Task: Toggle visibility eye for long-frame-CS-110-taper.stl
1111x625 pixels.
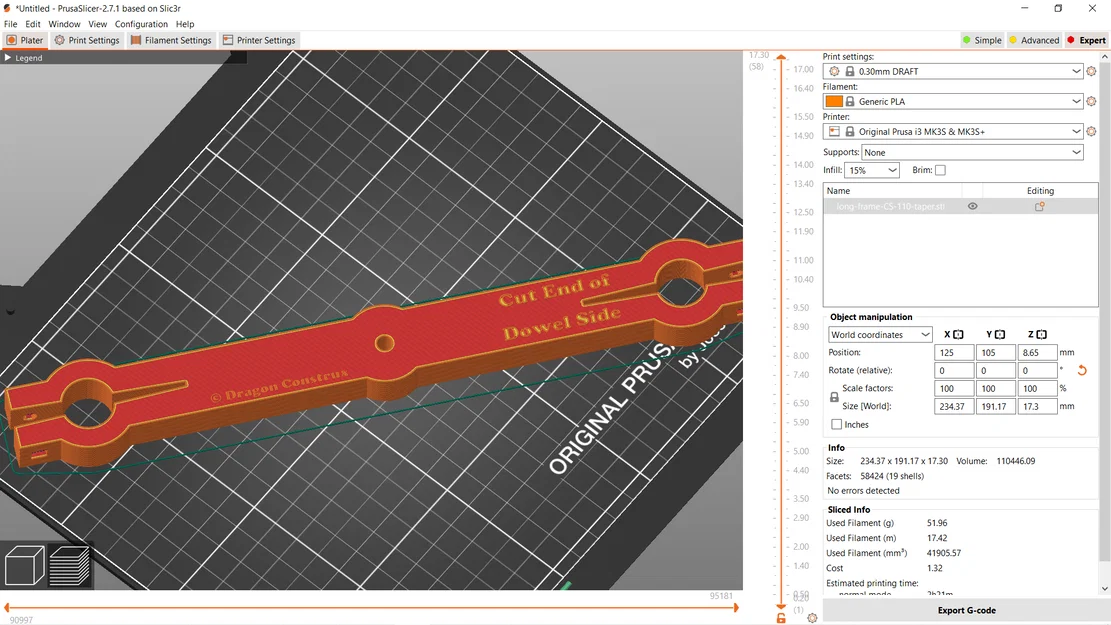Action: pyautogui.click(x=972, y=206)
